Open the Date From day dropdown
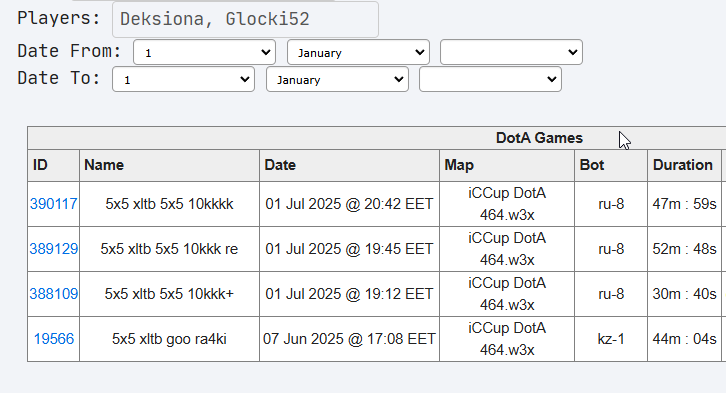Image resolution: width=726 pixels, height=393 pixels. click(x=204, y=52)
